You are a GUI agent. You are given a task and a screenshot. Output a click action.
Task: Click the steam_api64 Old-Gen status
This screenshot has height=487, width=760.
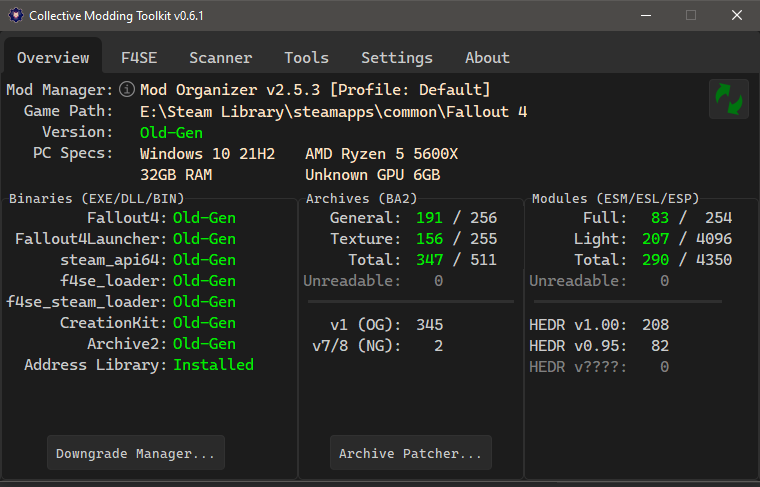204,260
